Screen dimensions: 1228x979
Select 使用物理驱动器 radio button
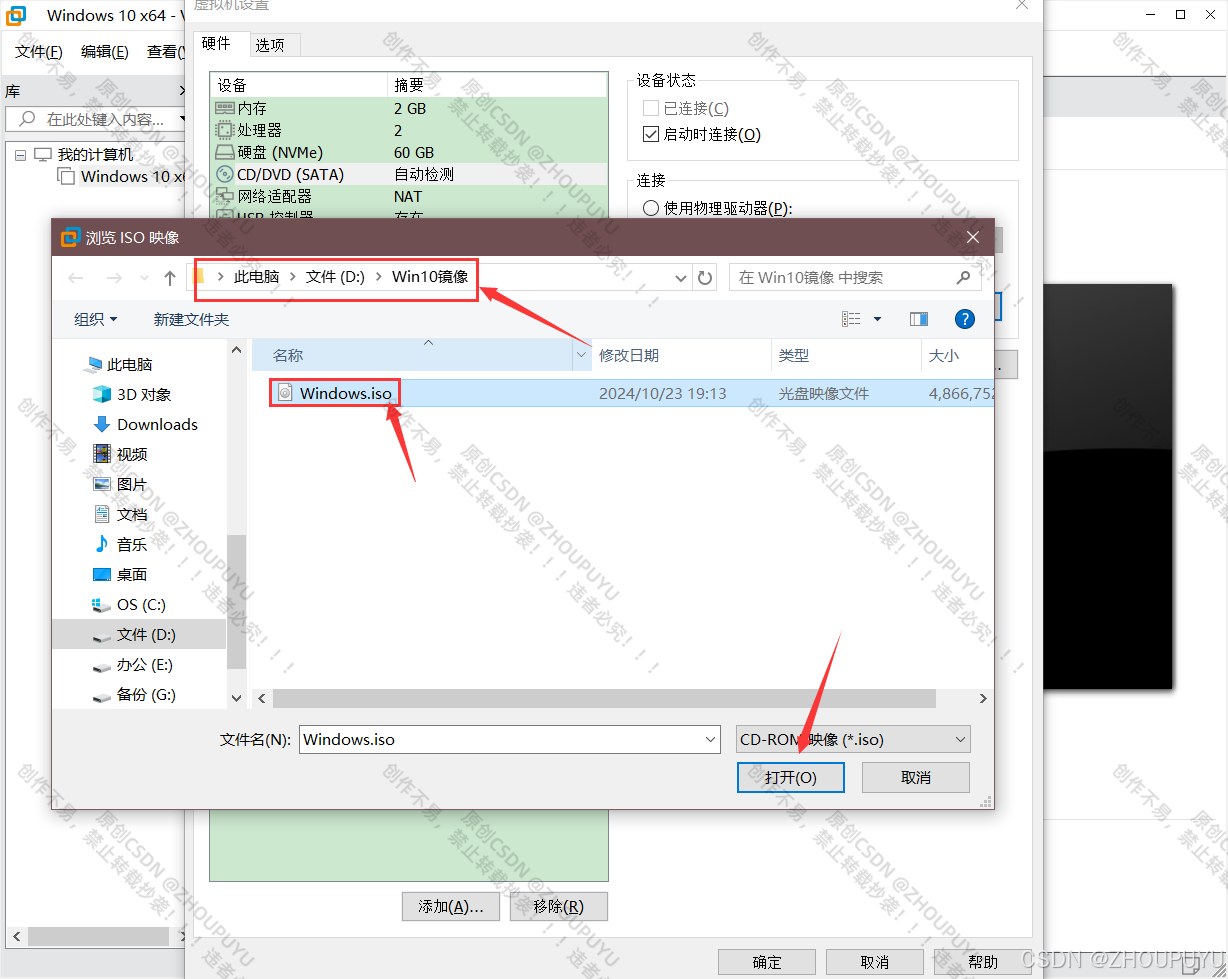coord(651,208)
